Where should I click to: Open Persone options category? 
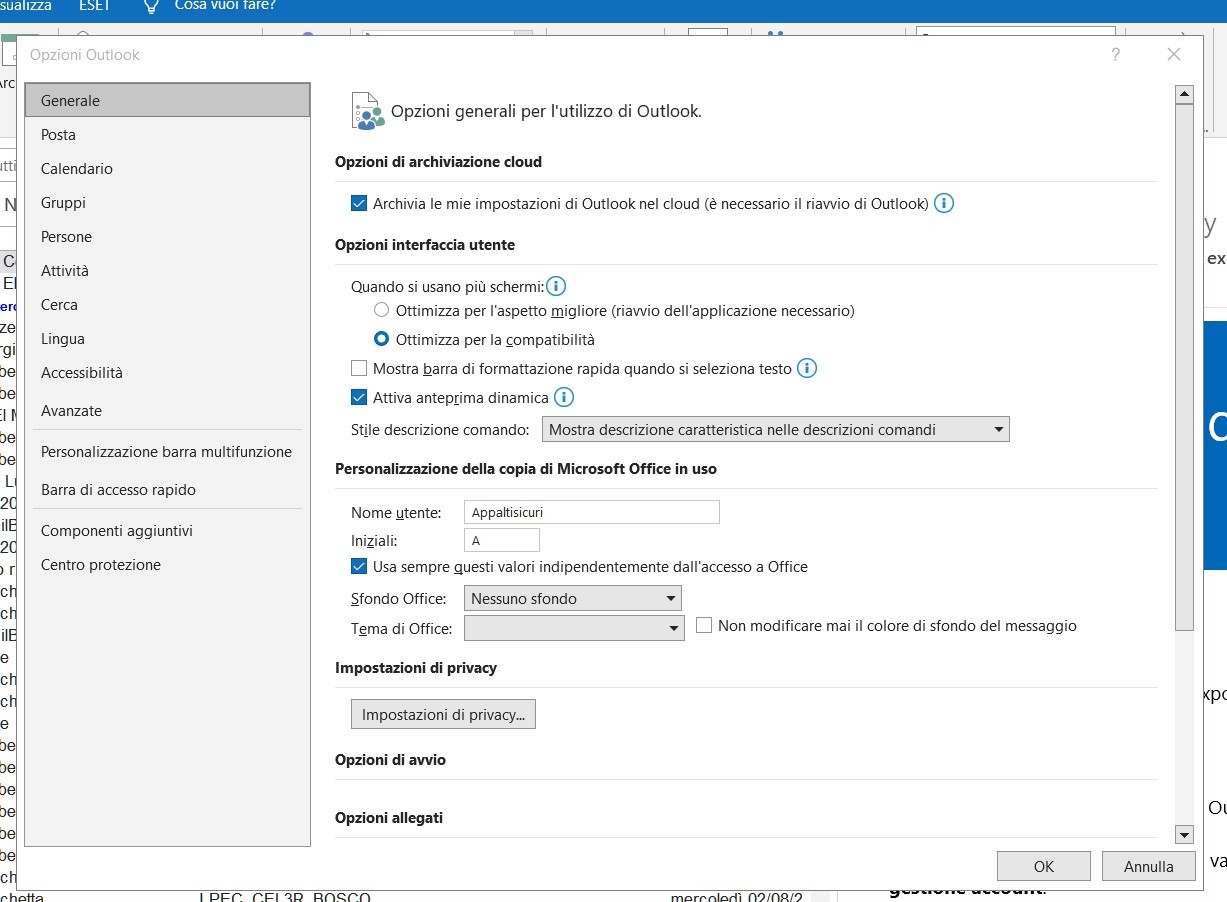(168, 237)
